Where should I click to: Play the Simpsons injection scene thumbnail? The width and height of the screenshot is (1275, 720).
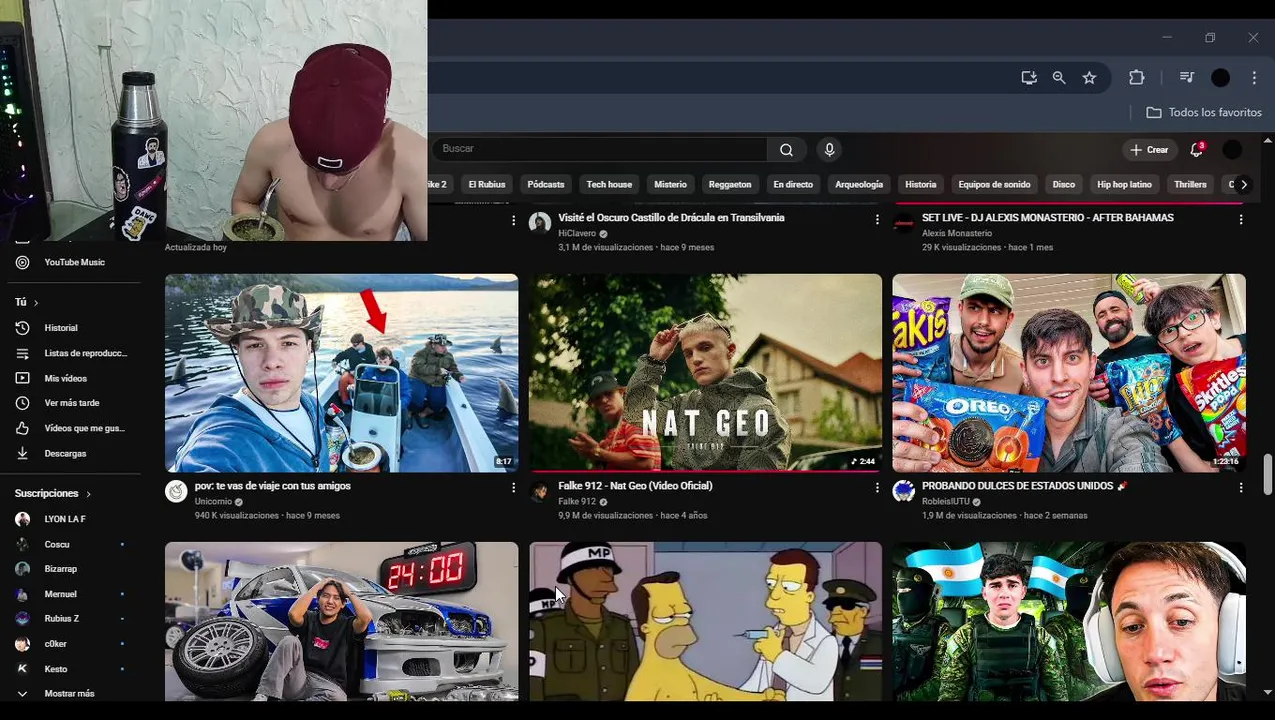point(706,622)
